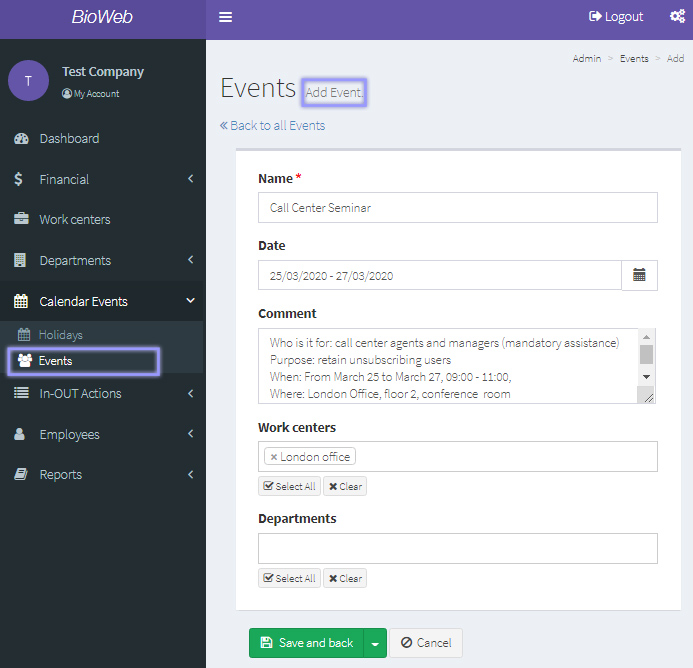The height and width of the screenshot is (668, 693).
Task: Select All departments
Action: tap(289, 578)
